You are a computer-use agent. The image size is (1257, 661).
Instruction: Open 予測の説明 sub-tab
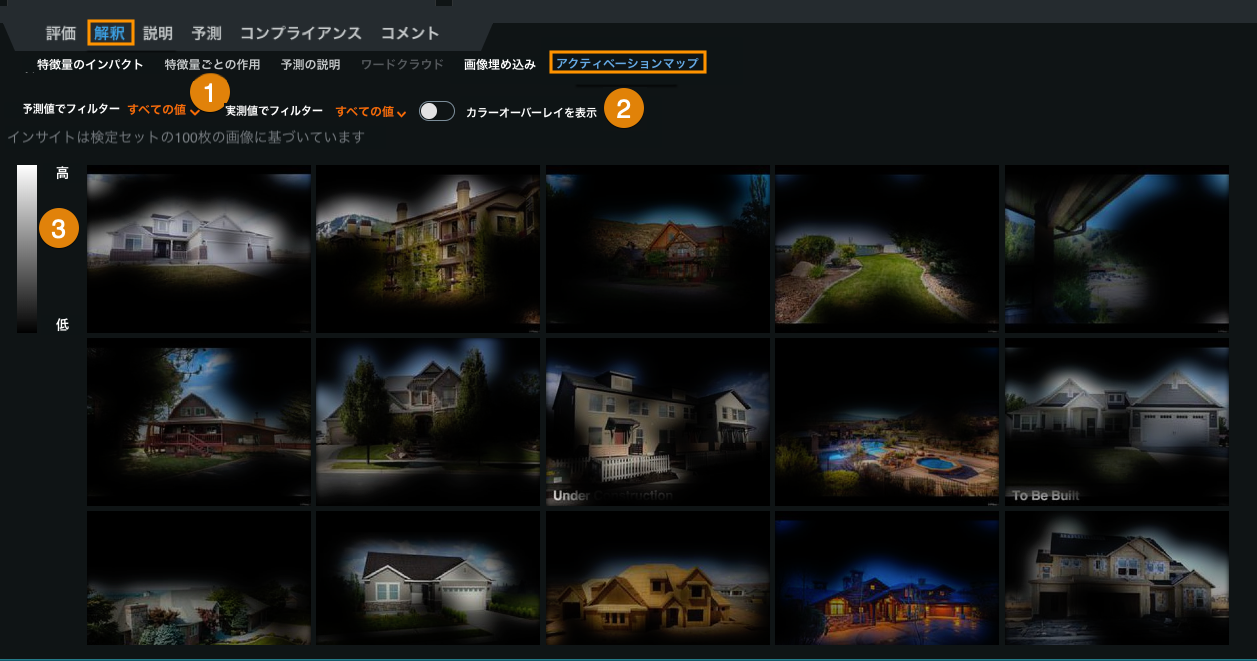(x=310, y=64)
